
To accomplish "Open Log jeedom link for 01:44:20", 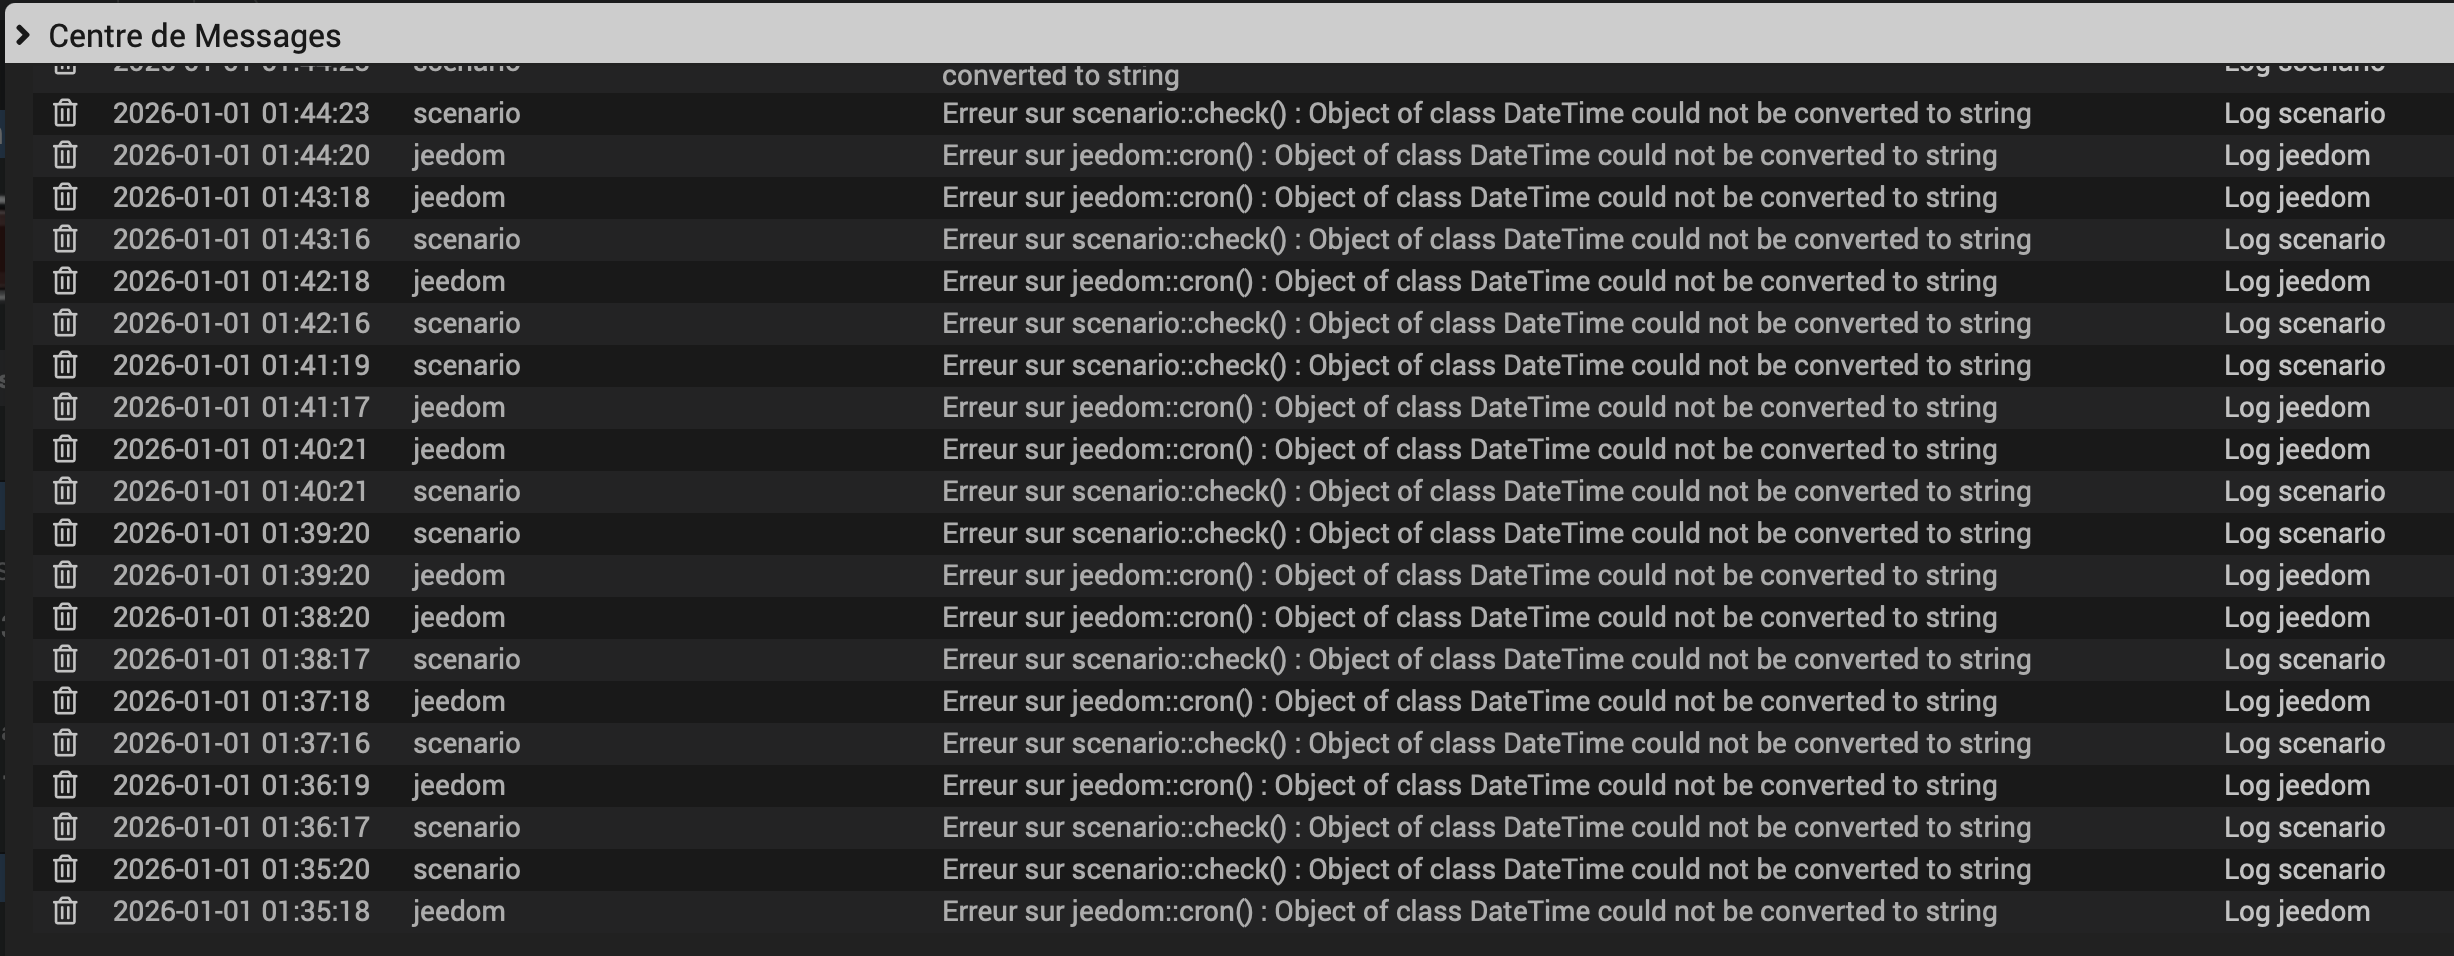I will (x=2296, y=155).
